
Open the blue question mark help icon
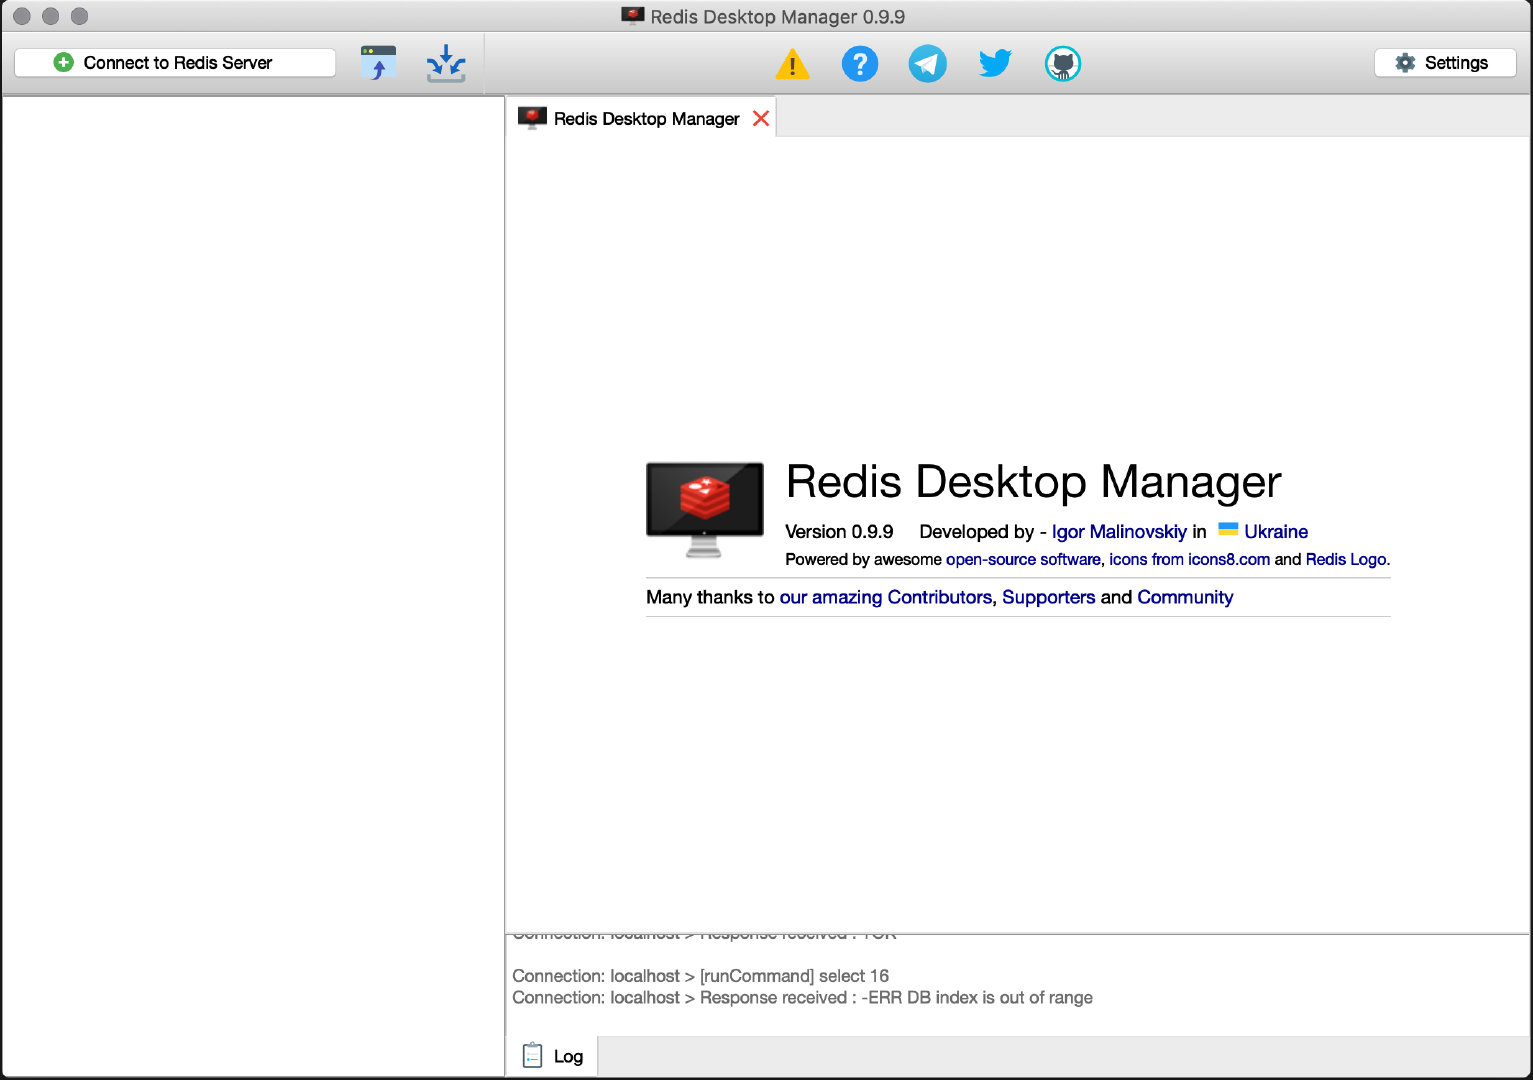coord(860,64)
